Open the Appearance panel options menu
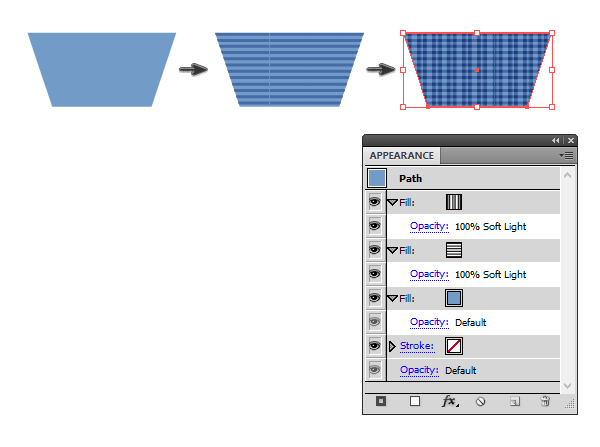This screenshot has height=447, width=600. [x=567, y=156]
